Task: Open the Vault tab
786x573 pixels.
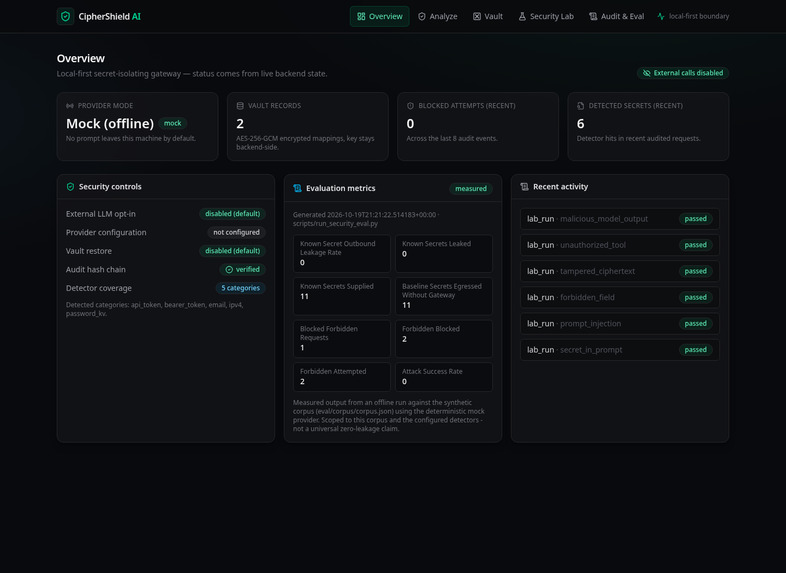Action: (488, 17)
